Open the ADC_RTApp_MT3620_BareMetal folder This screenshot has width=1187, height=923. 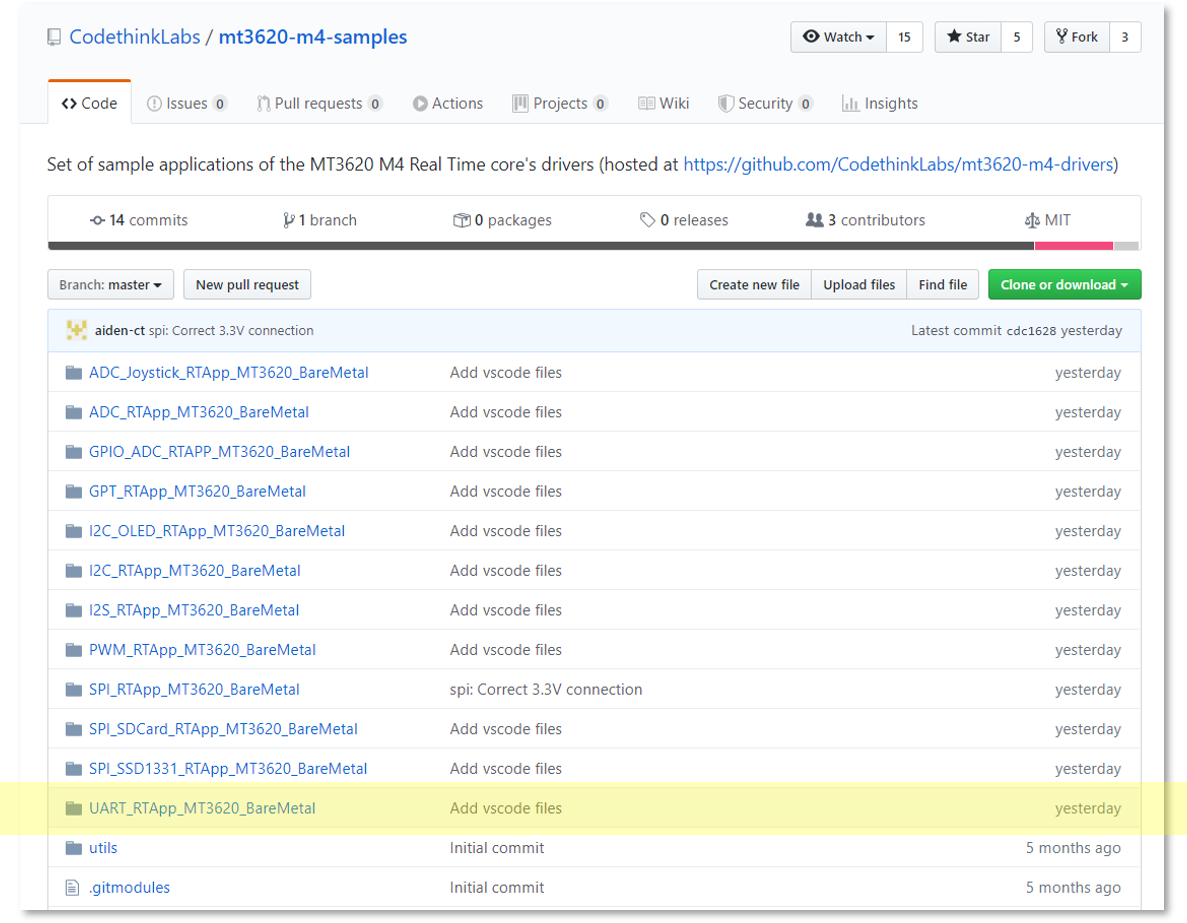199,412
